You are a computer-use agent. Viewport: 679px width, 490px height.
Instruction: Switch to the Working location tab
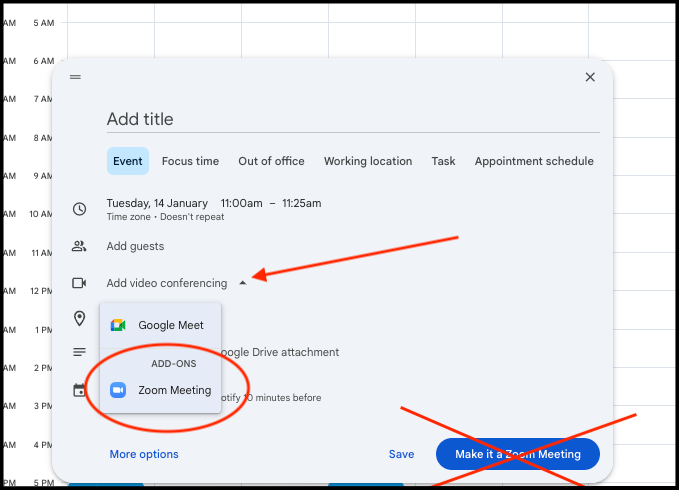tap(368, 161)
